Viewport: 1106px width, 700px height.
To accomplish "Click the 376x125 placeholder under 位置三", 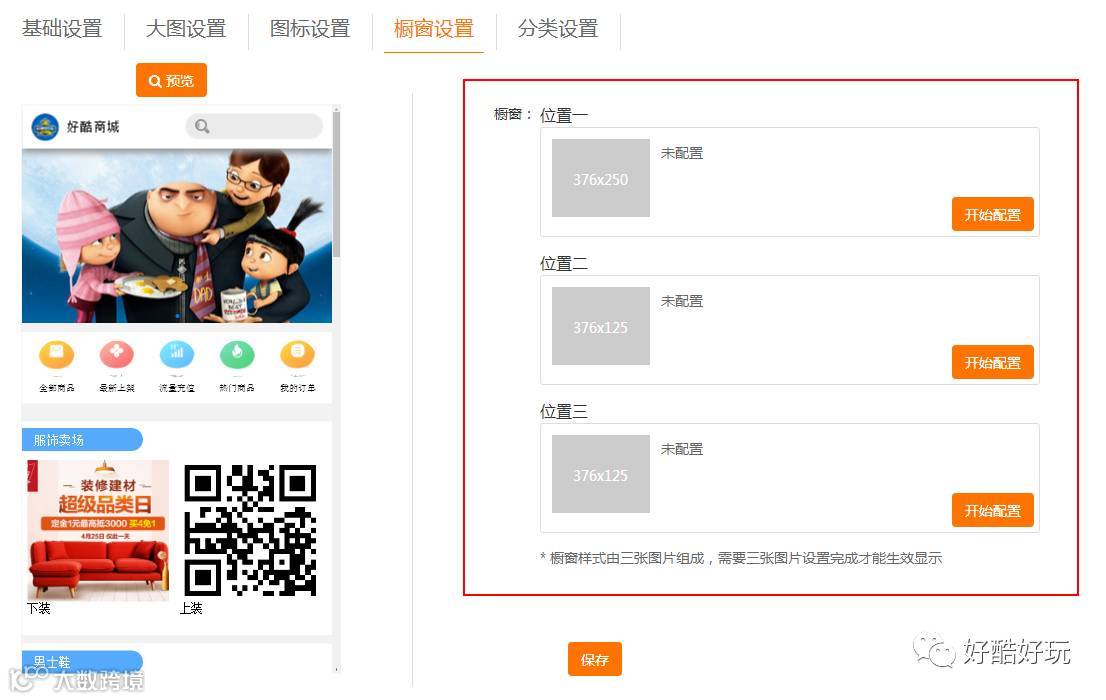I will click(x=600, y=474).
